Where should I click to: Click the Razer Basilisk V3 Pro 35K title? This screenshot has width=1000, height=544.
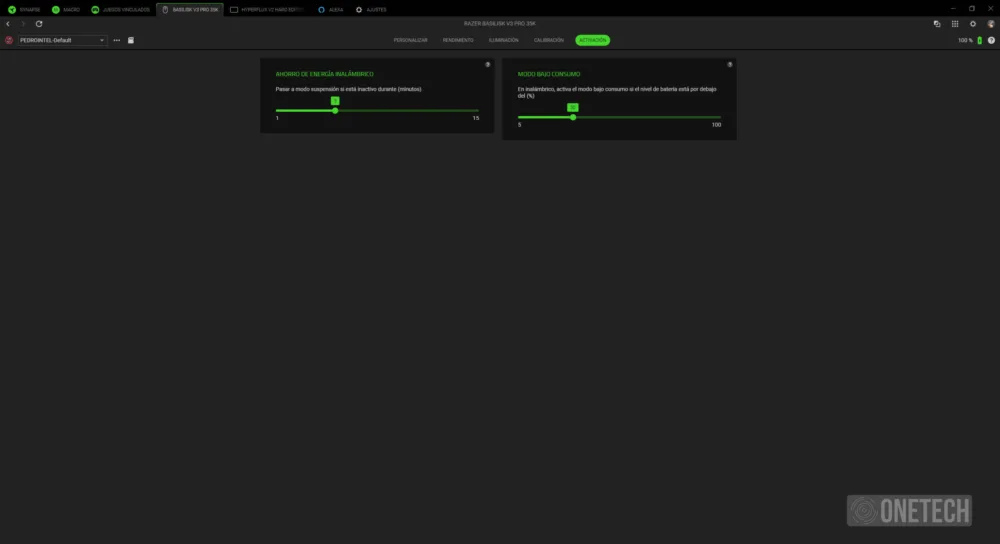[x=499, y=24]
